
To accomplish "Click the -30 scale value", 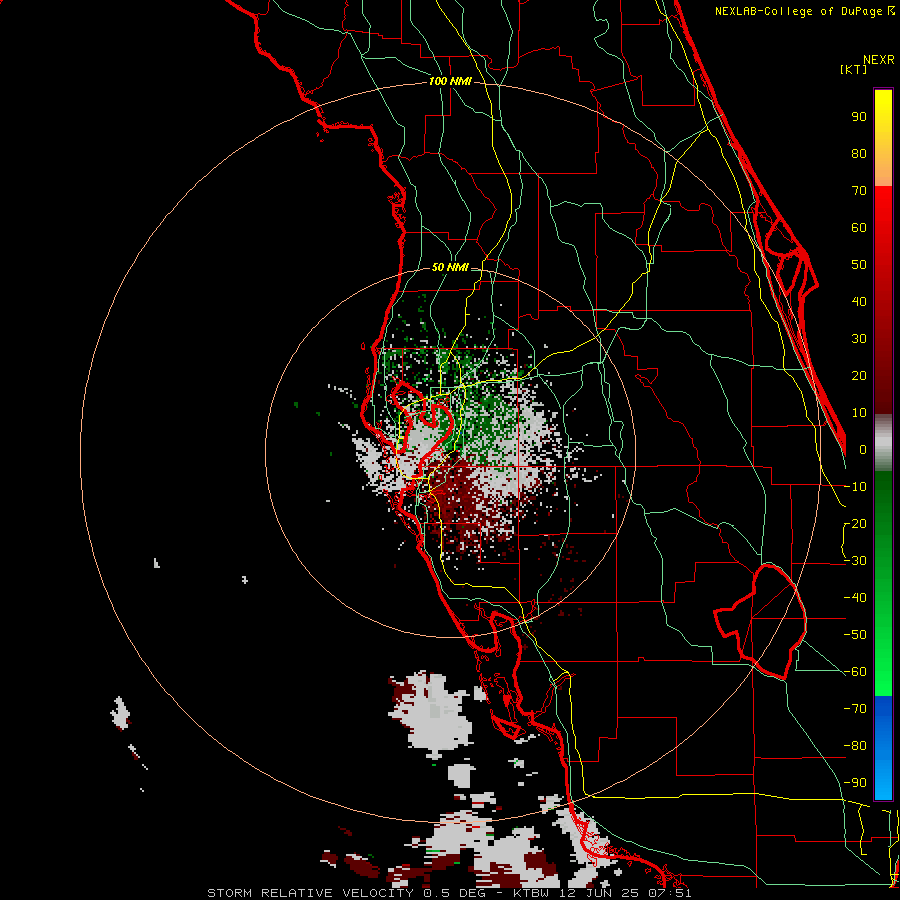I will click(x=855, y=561).
